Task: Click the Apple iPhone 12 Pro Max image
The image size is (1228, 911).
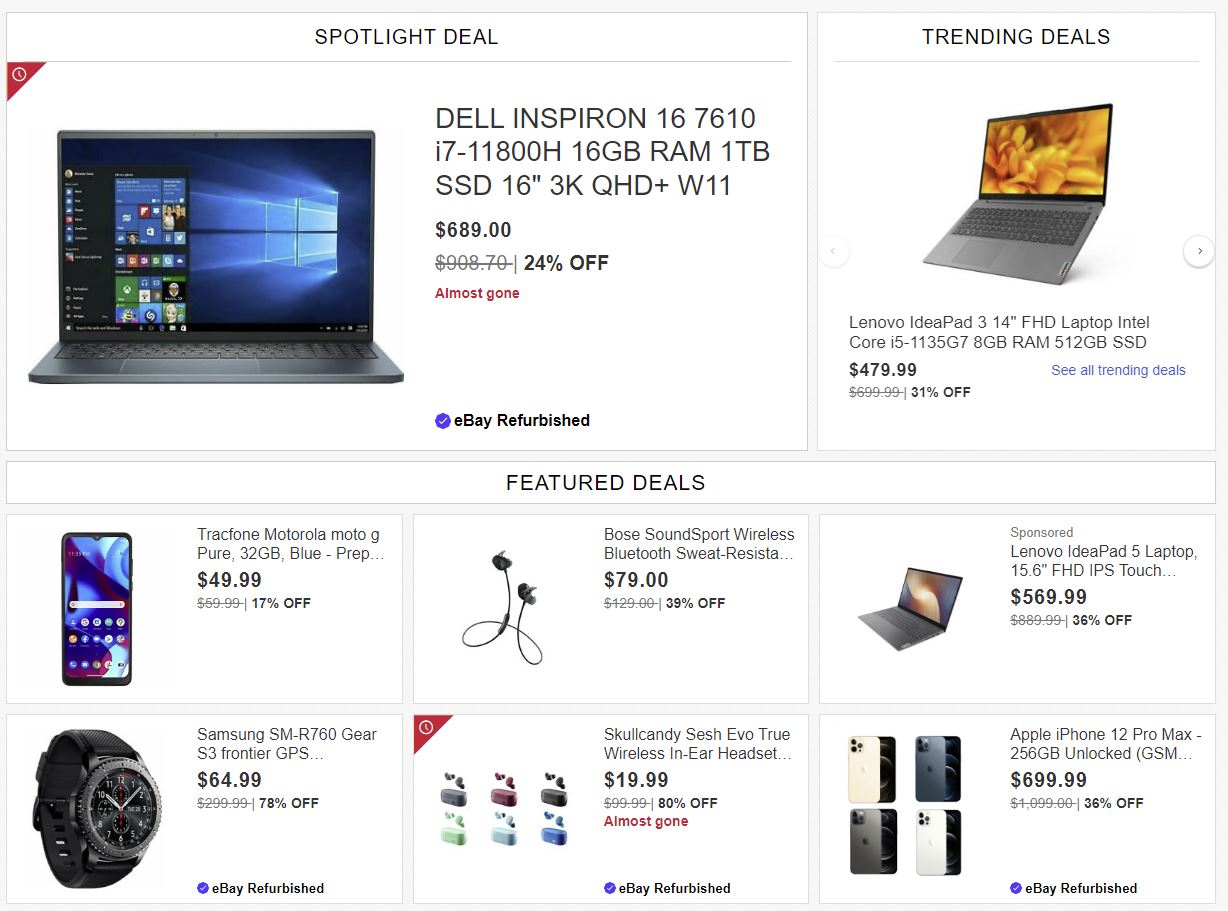Action: coord(904,806)
